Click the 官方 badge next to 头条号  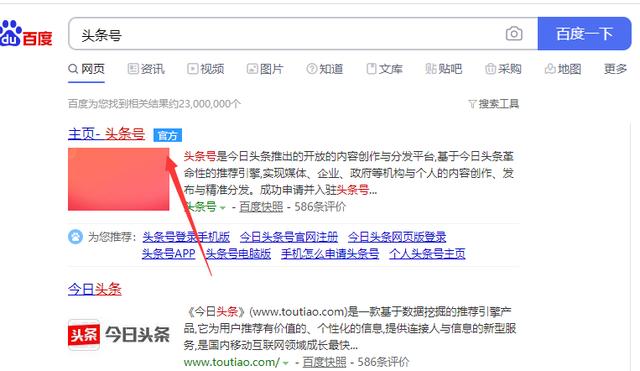pyautogui.click(x=168, y=135)
